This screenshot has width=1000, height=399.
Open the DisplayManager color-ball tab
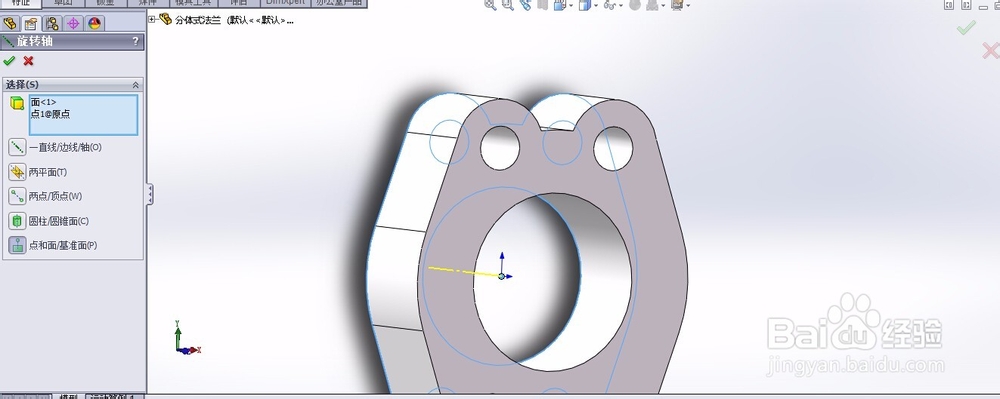pyautogui.click(x=94, y=24)
